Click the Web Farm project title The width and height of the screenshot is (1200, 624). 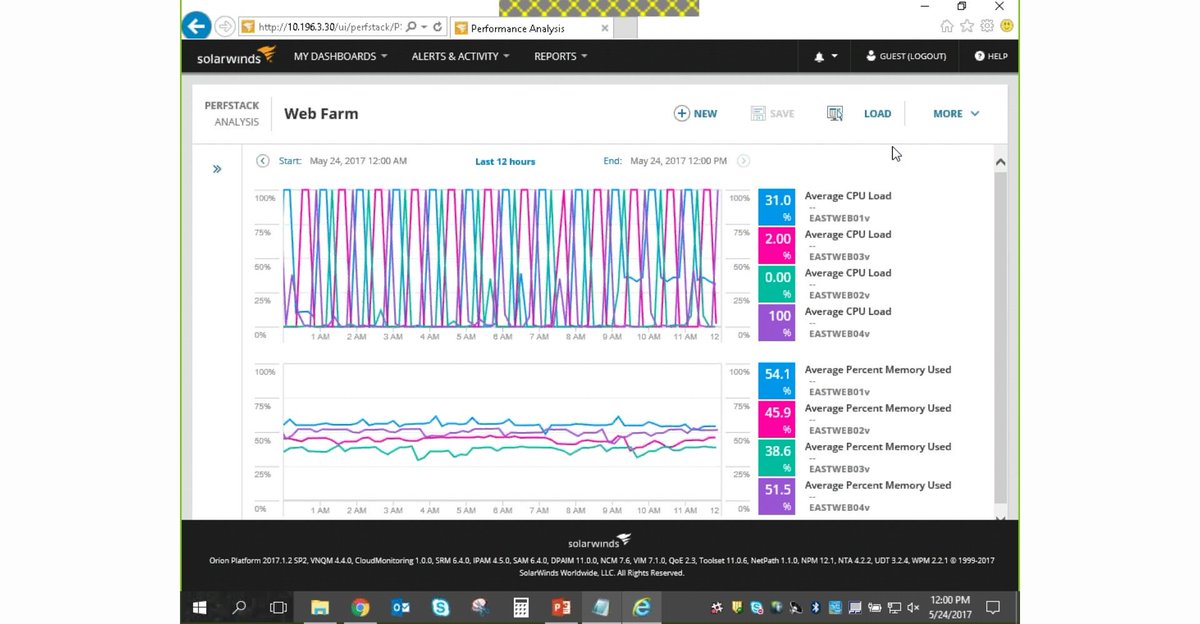pos(321,114)
